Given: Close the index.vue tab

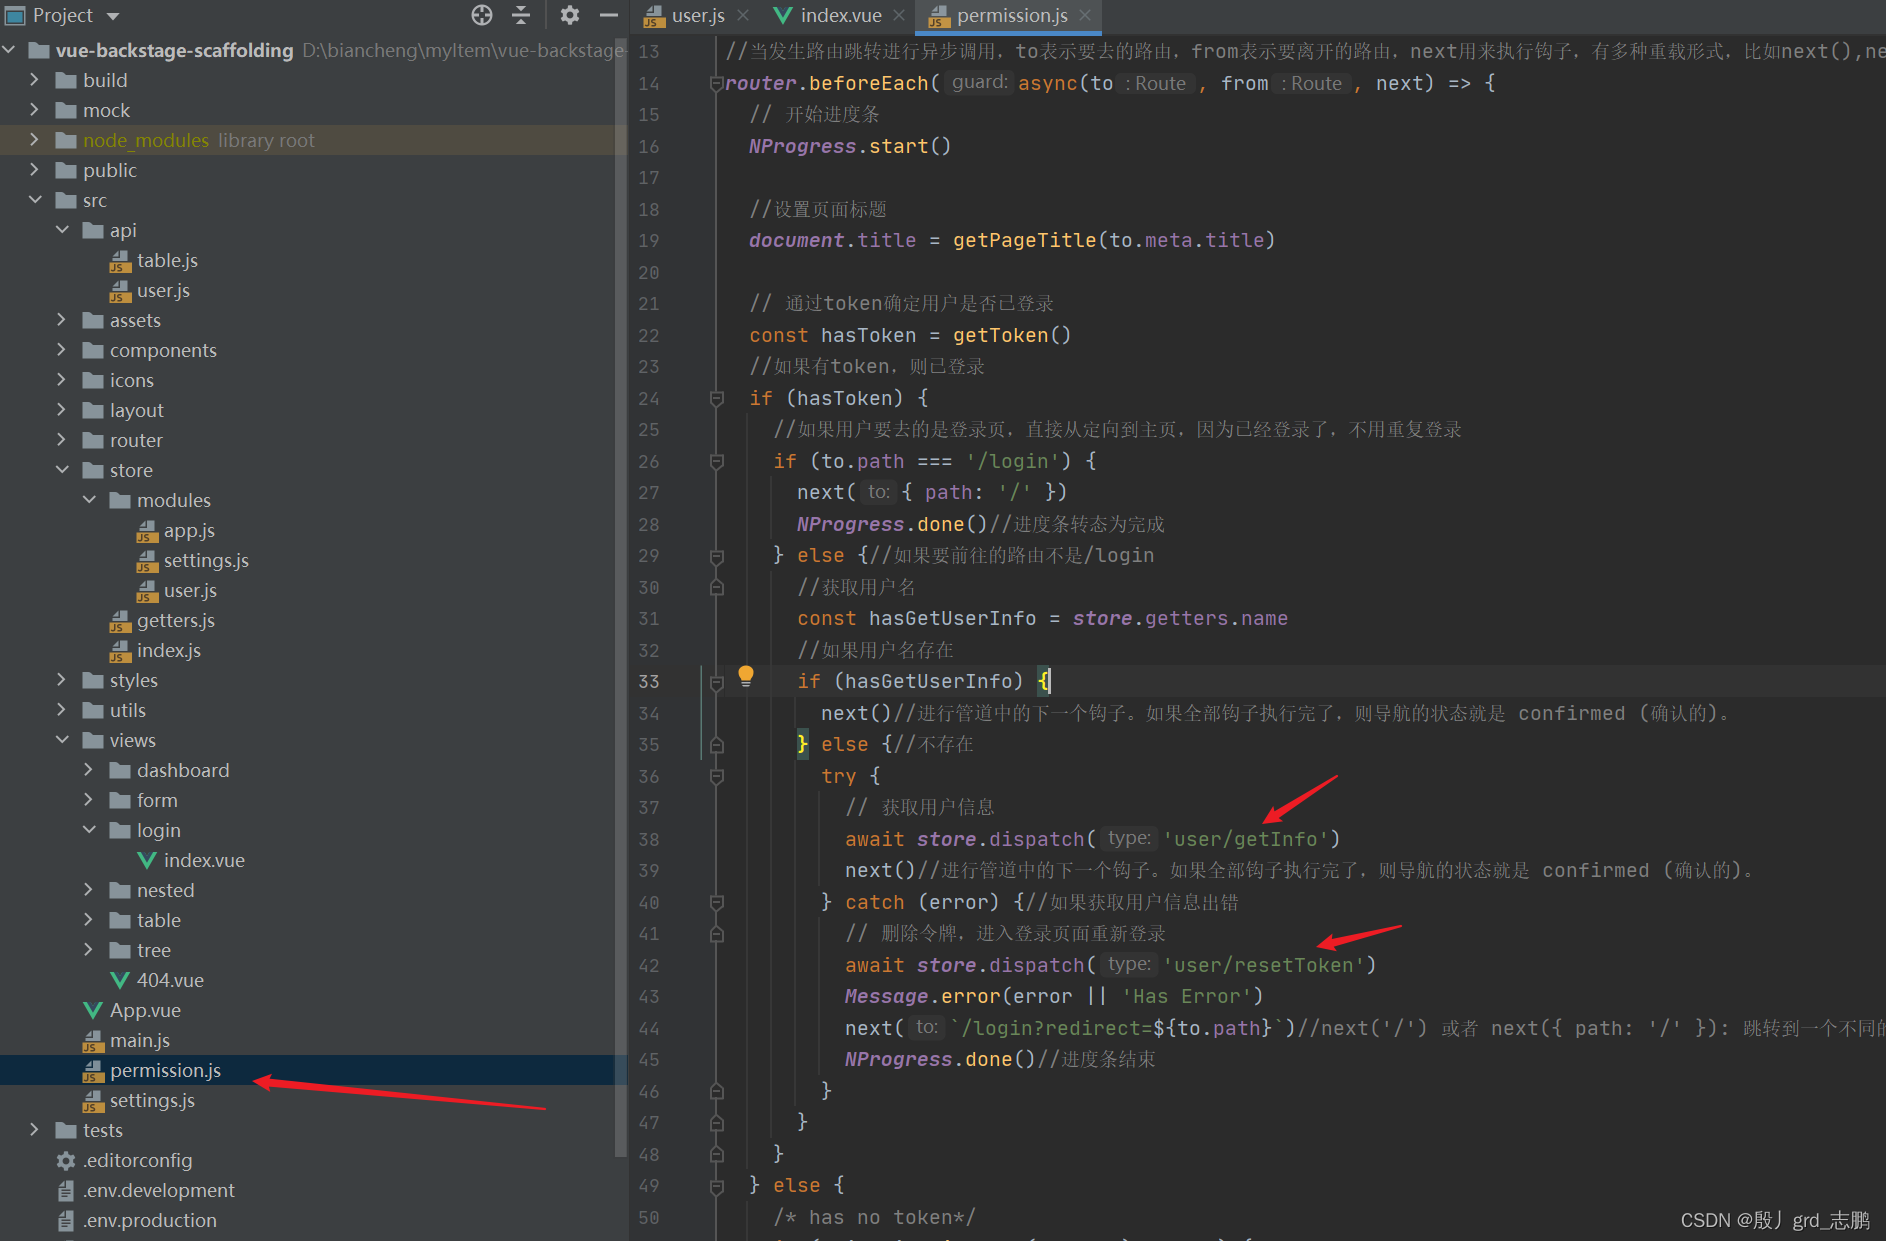Looking at the screenshot, I should click(x=899, y=15).
